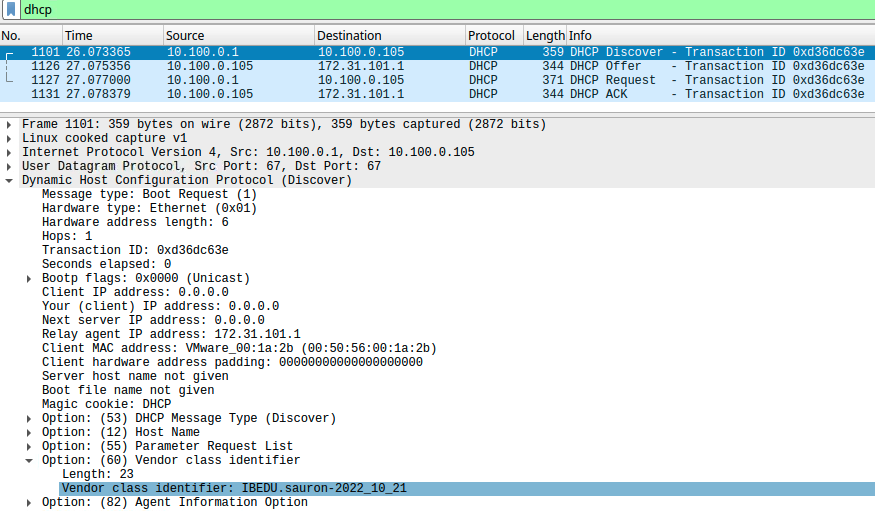Expand Option (55) Parameter Request List
Image resolution: width=875 pixels, height=511 pixels.
tap(30, 447)
